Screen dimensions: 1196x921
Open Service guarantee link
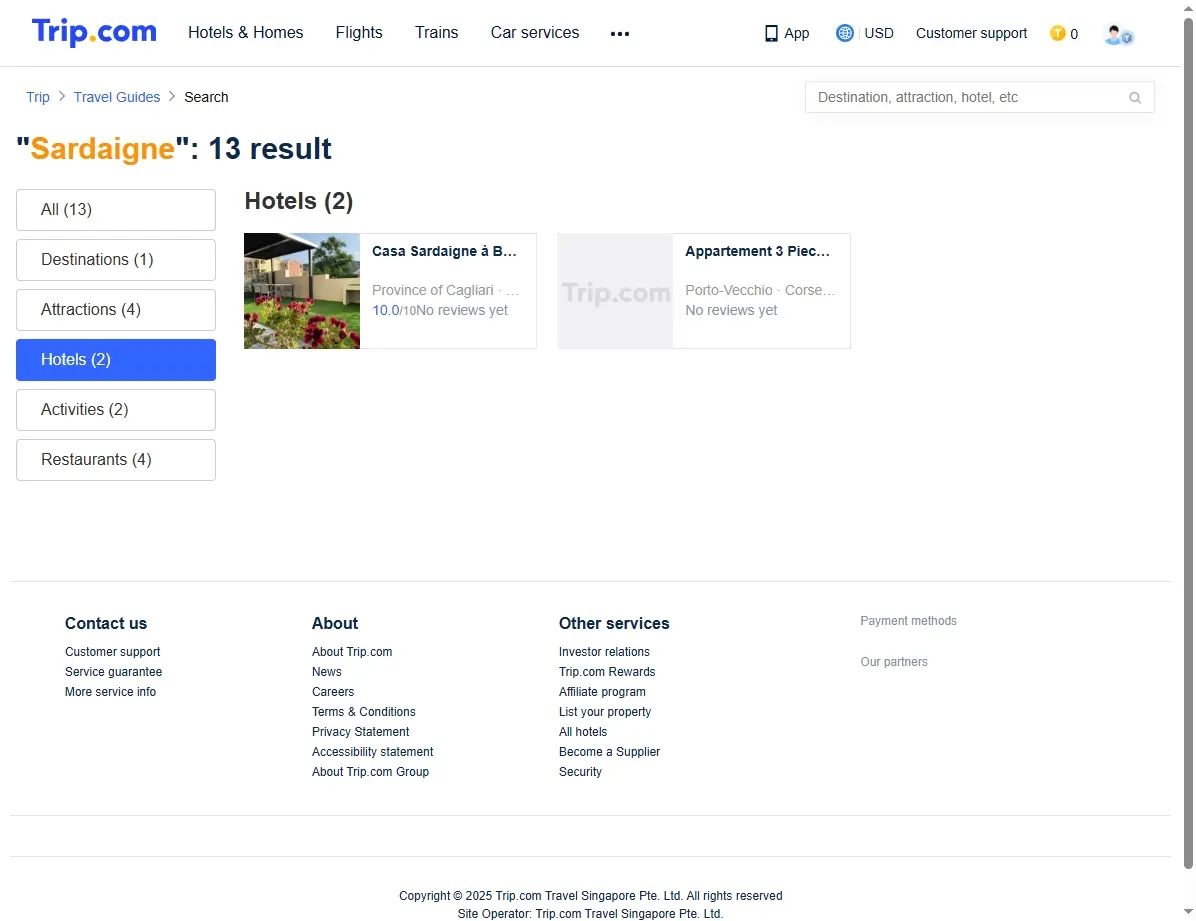[x=113, y=671]
